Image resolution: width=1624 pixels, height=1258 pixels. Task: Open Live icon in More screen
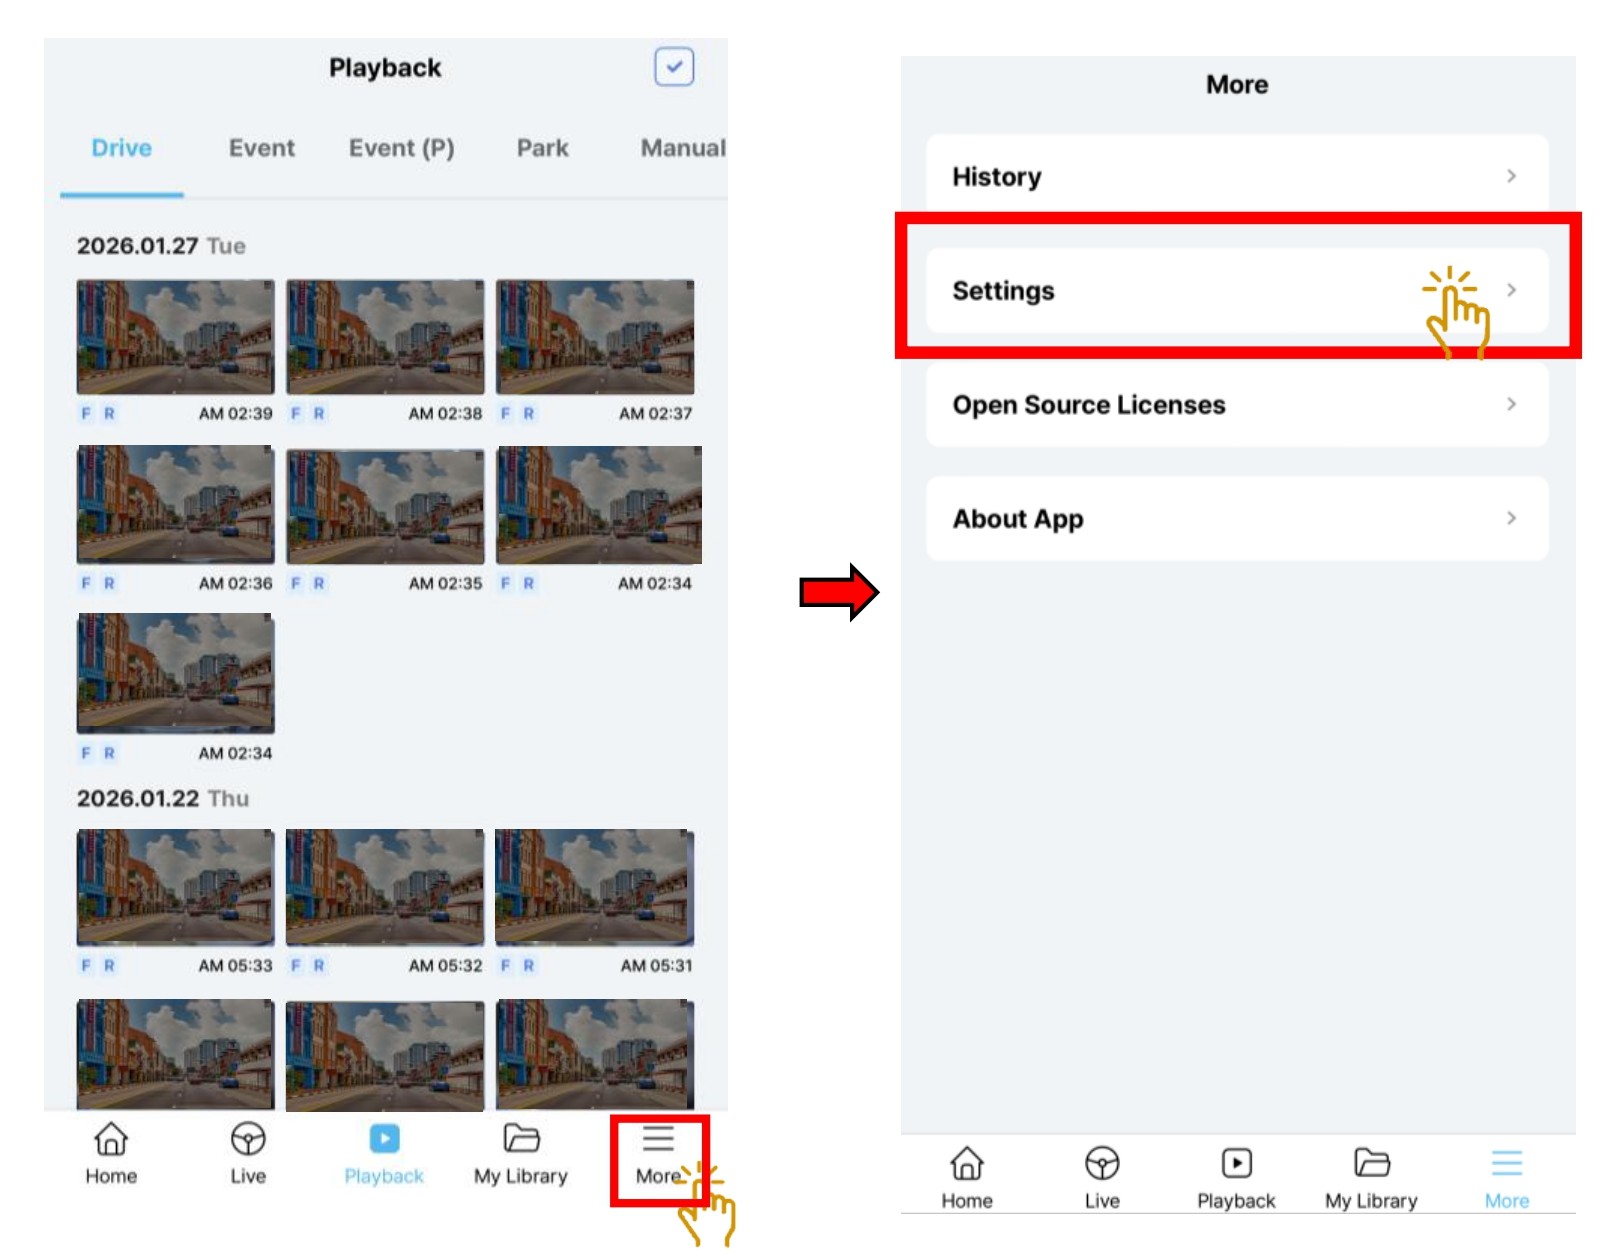pos(1102,1164)
